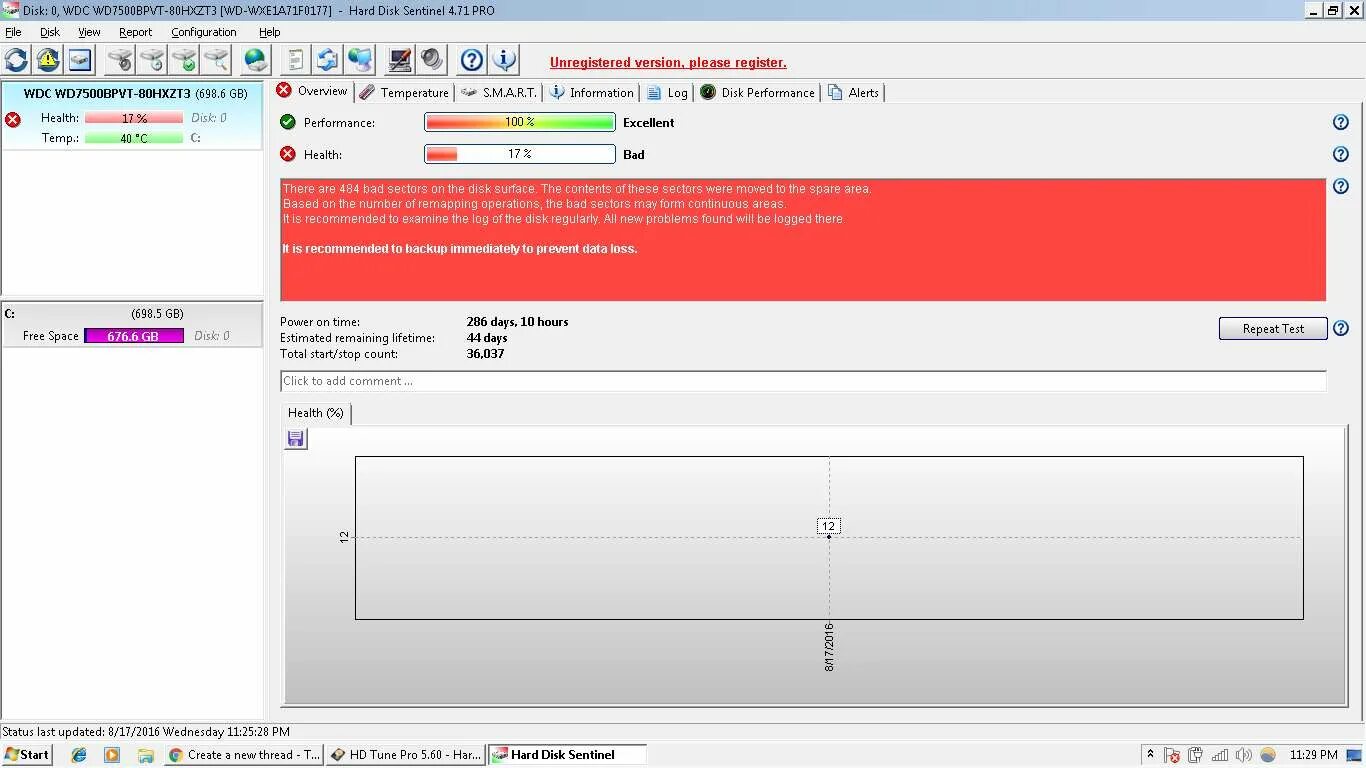Switch to the Temperature tab

point(404,92)
